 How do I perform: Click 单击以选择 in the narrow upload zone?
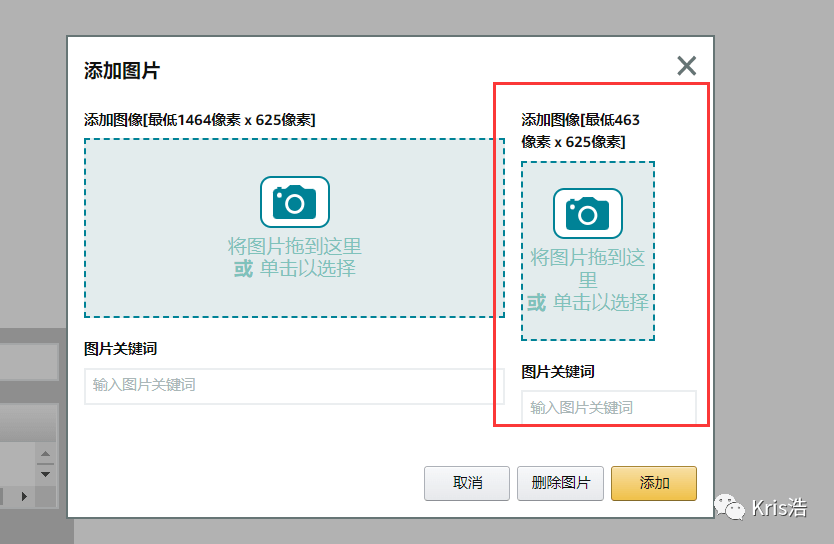(601, 302)
